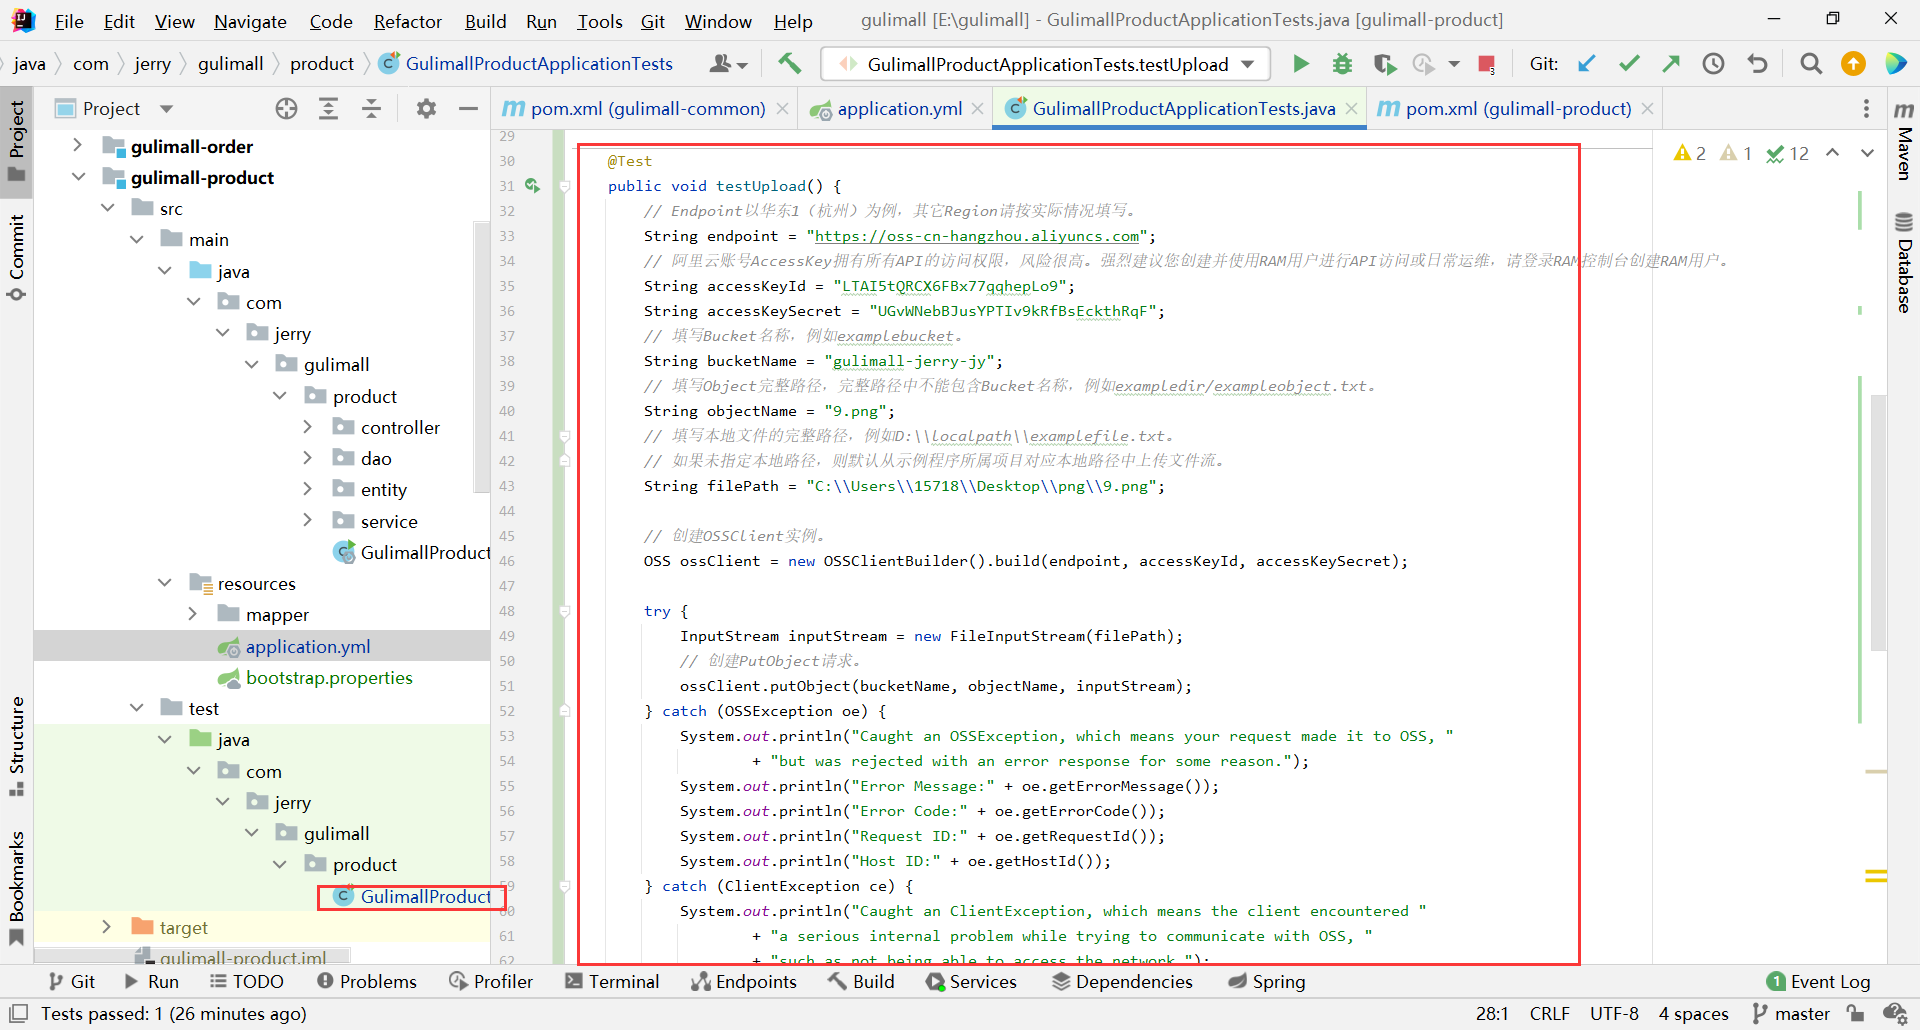Screen dimensions: 1920x1030
Task: Run testUpload from the gutter icon
Action: coord(532,186)
